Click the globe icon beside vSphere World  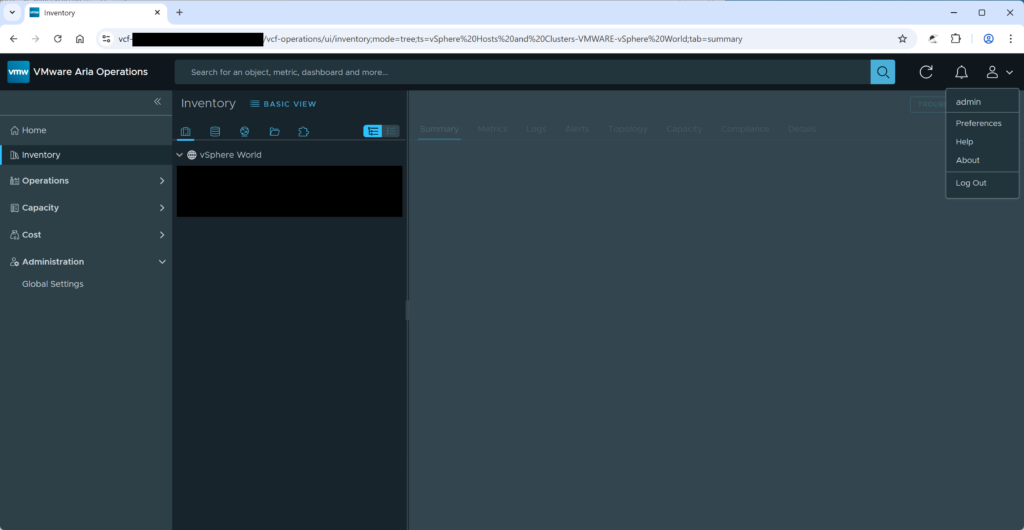(x=191, y=155)
